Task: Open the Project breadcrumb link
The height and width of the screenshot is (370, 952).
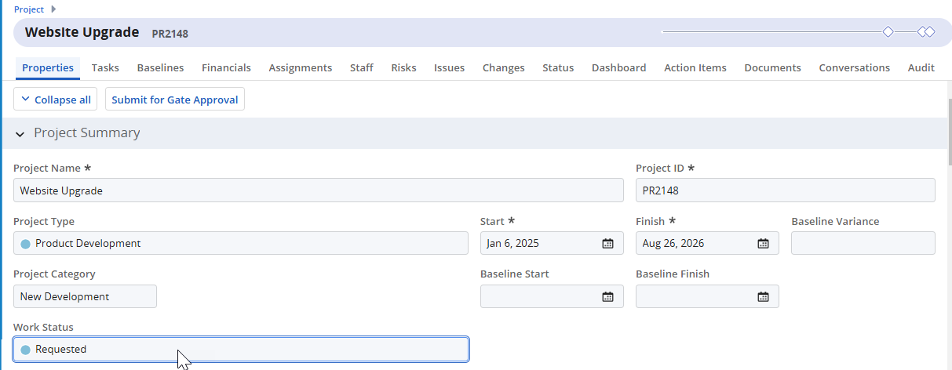Action: tap(29, 9)
